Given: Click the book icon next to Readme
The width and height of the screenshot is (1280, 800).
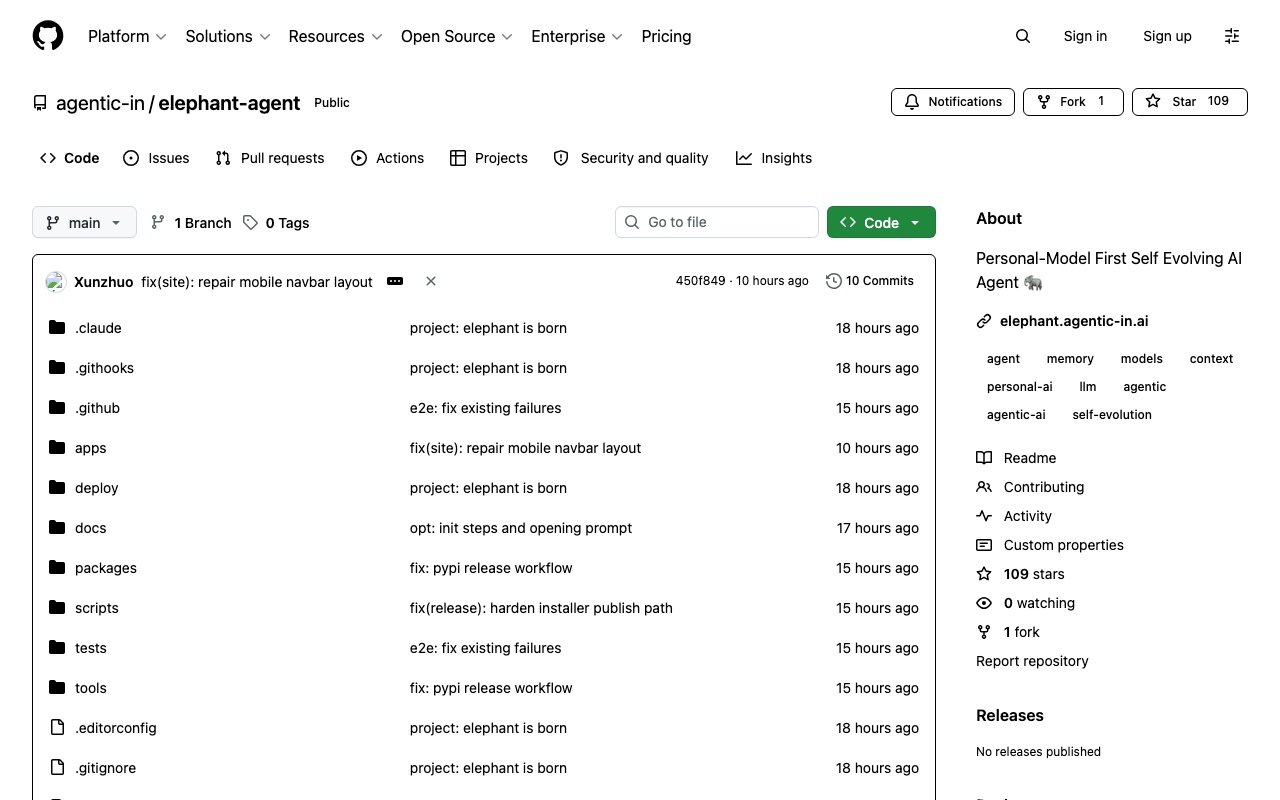Looking at the screenshot, I should click(x=984, y=458).
